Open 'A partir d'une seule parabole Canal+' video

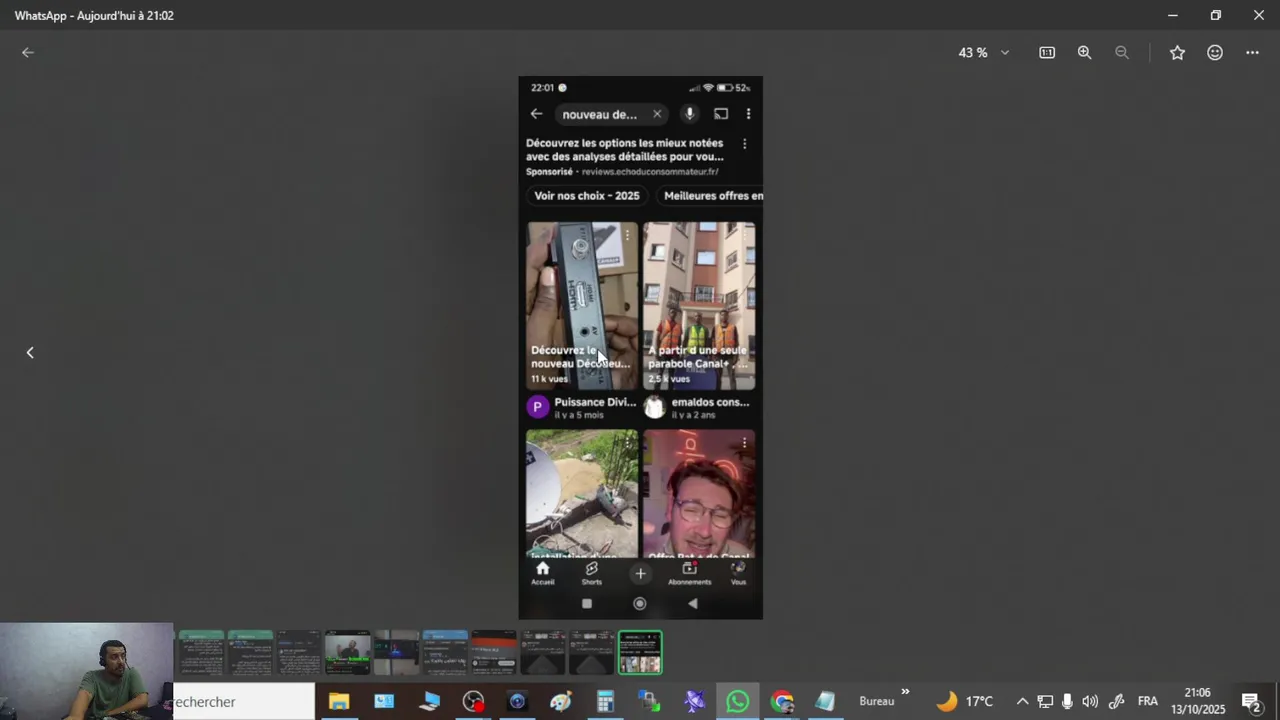[699, 306]
